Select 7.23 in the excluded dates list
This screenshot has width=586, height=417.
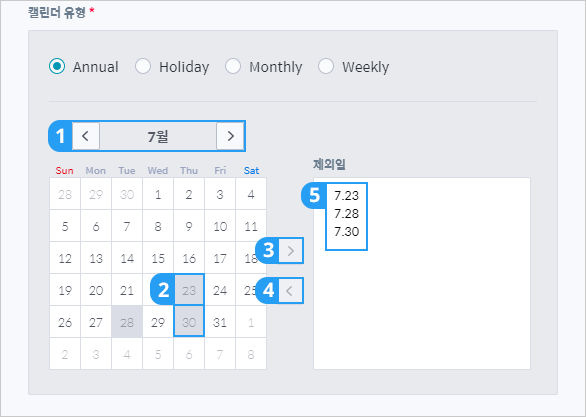click(x=346, y=195)
